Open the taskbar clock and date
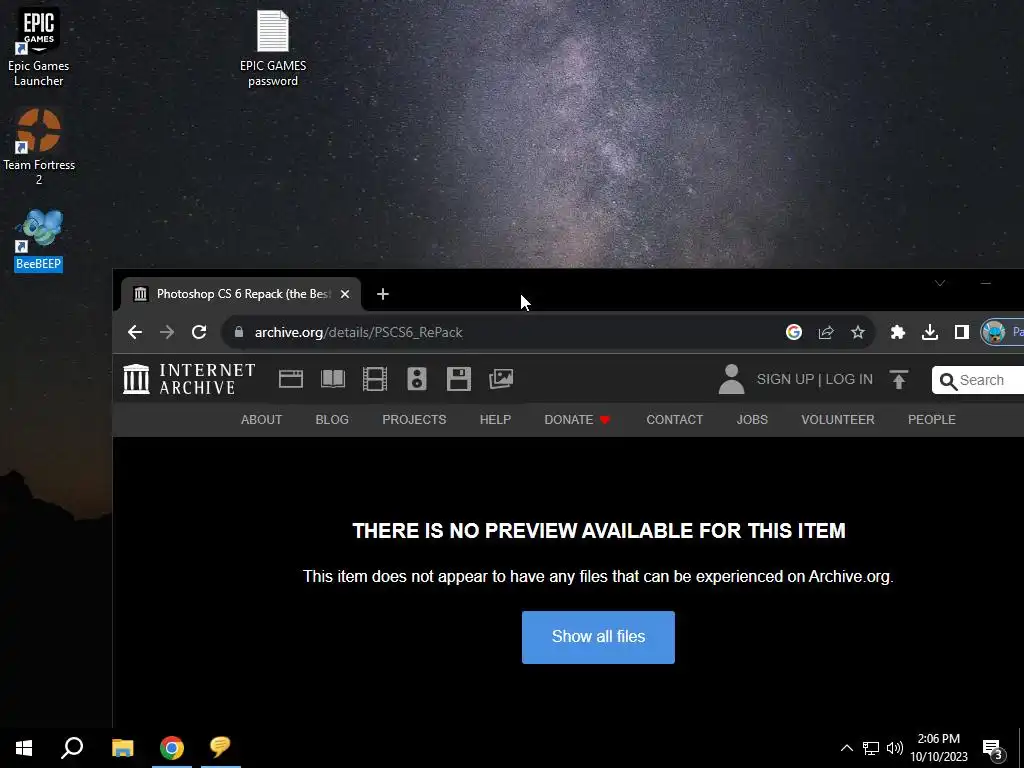1024x768 pixels. tap(939, 748)
